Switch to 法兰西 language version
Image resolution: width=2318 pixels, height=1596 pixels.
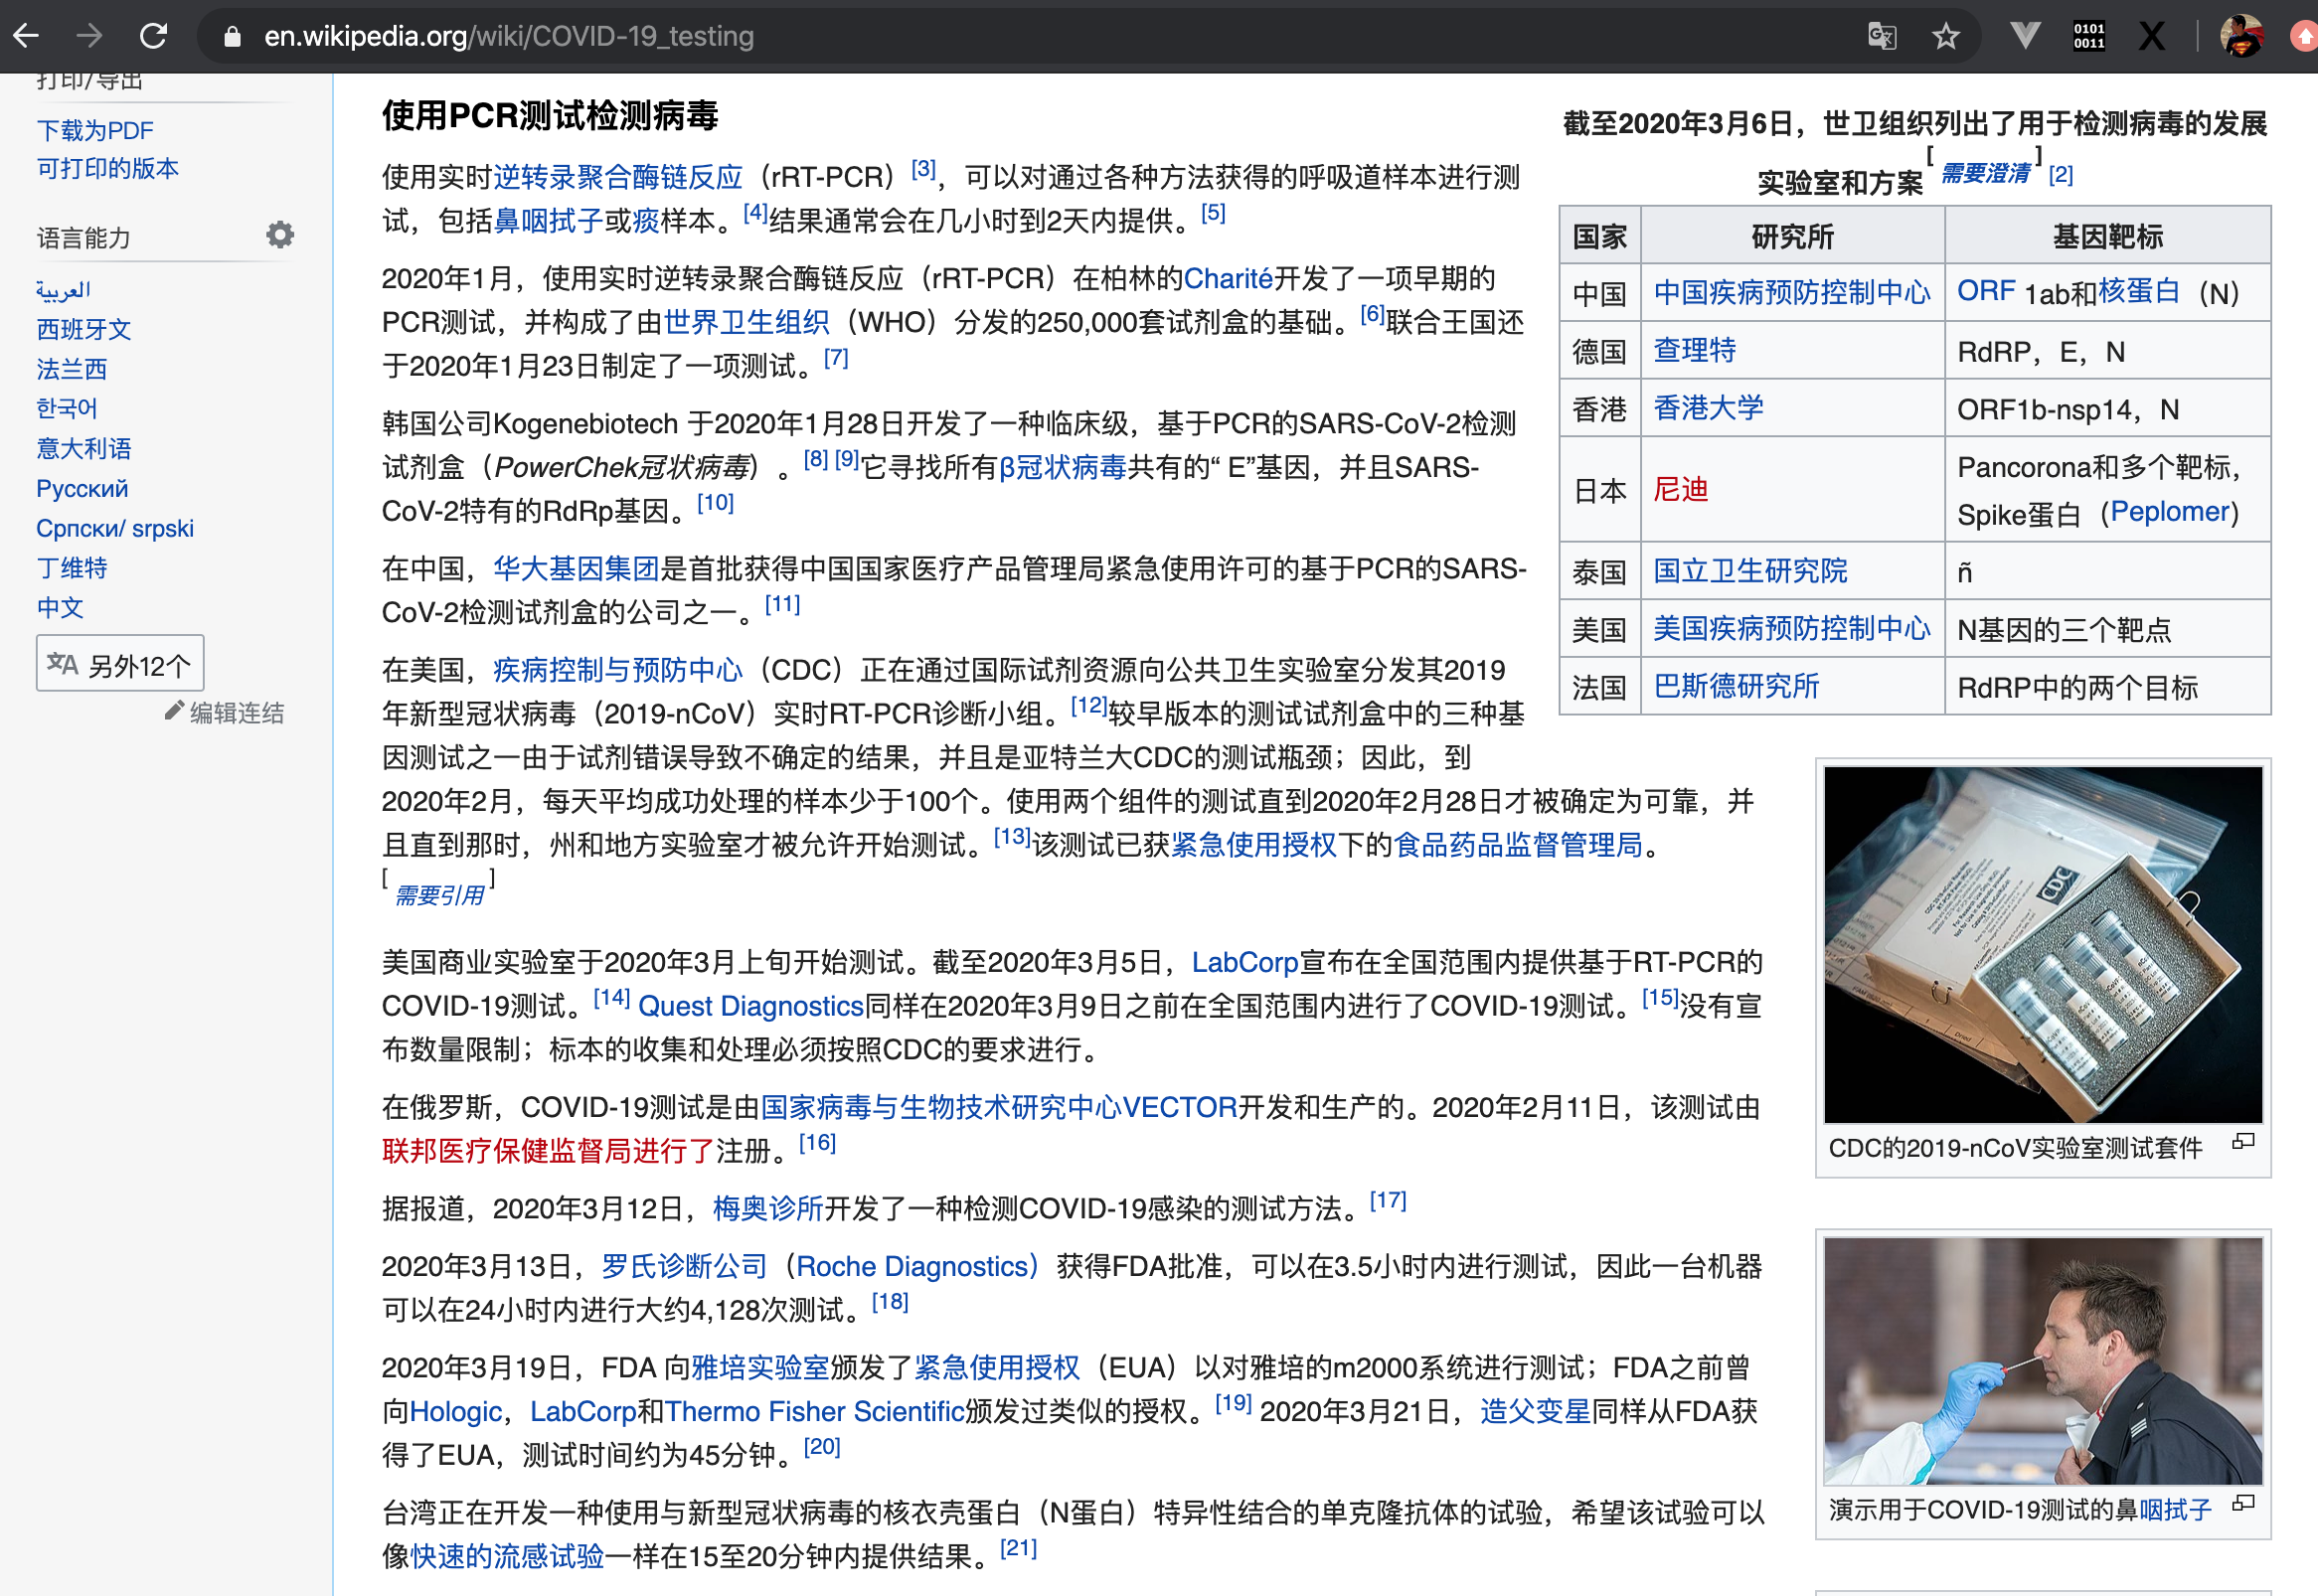[x=72, y=370]
